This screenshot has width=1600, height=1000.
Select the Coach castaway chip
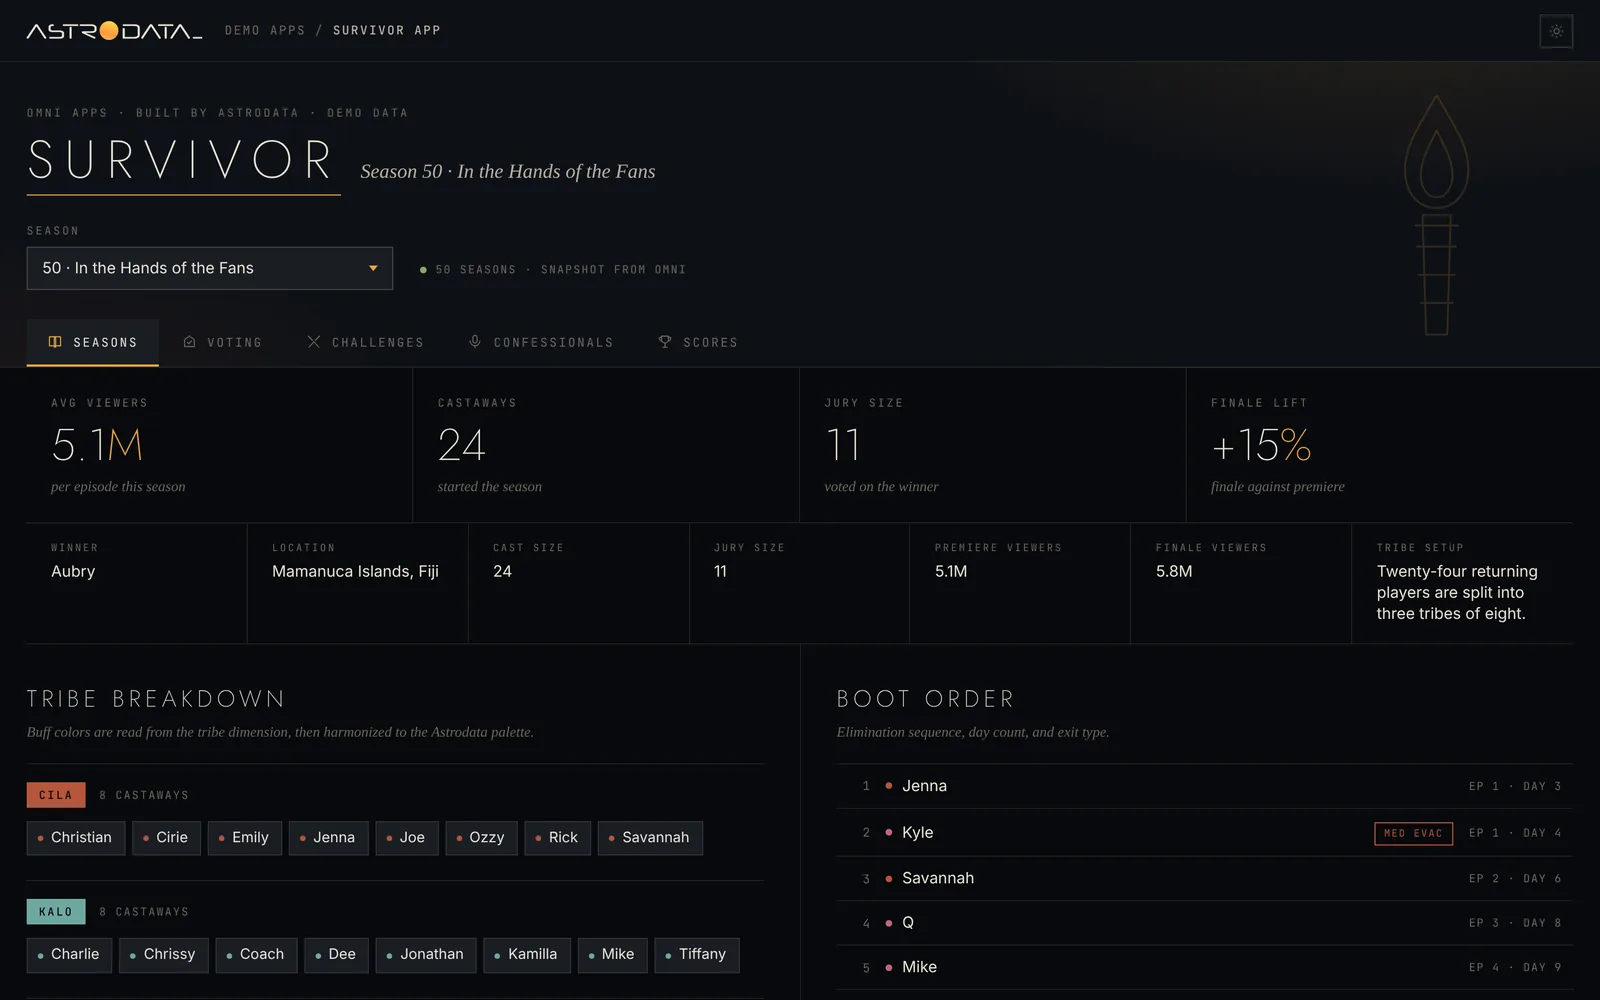pos(256,955)
